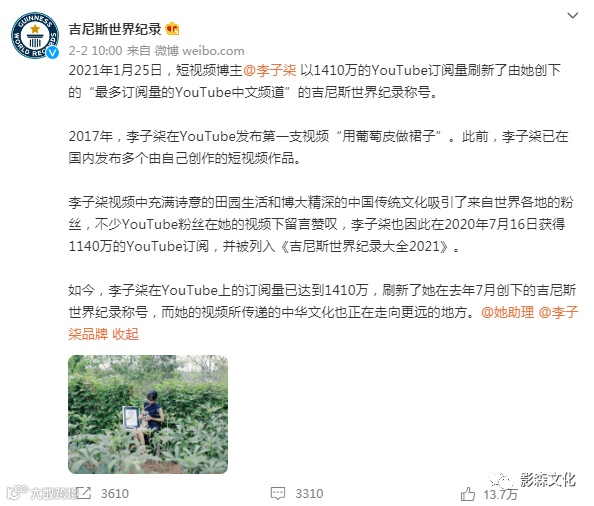Viewport: 594px width, 506px height.
Task: Click the 13.7万 likes count
Action: tap(500, 494)
